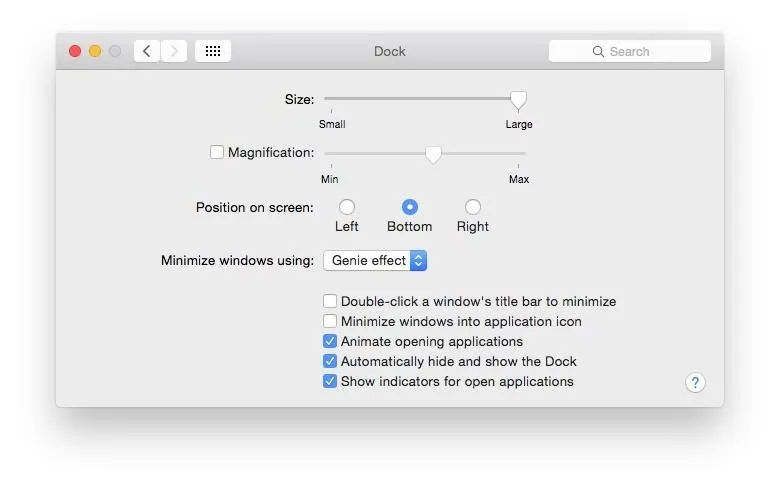This screenshot has height=487, width=780.
Task: Open help with the question mark button
Action: point(695,383)
